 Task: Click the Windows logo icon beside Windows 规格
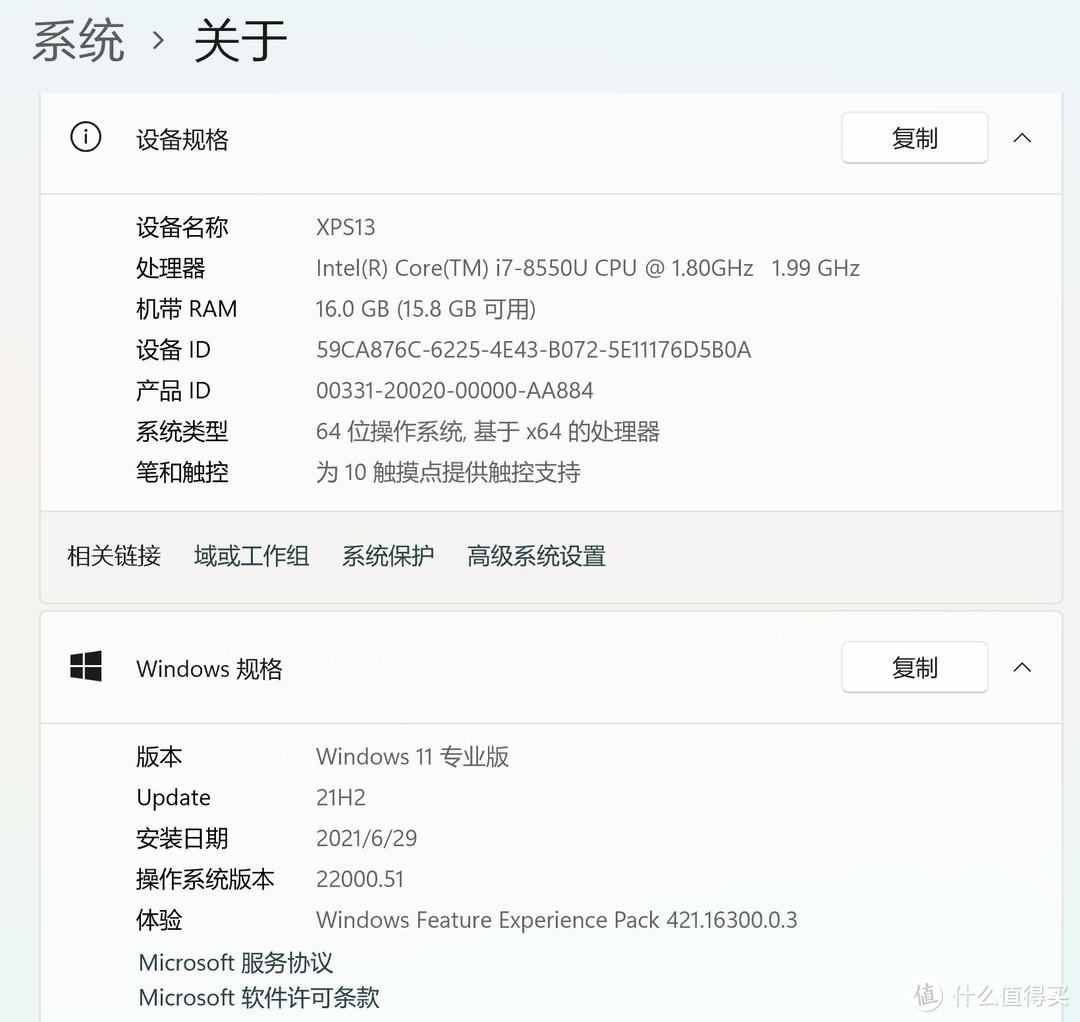click(x=85, y=667)
